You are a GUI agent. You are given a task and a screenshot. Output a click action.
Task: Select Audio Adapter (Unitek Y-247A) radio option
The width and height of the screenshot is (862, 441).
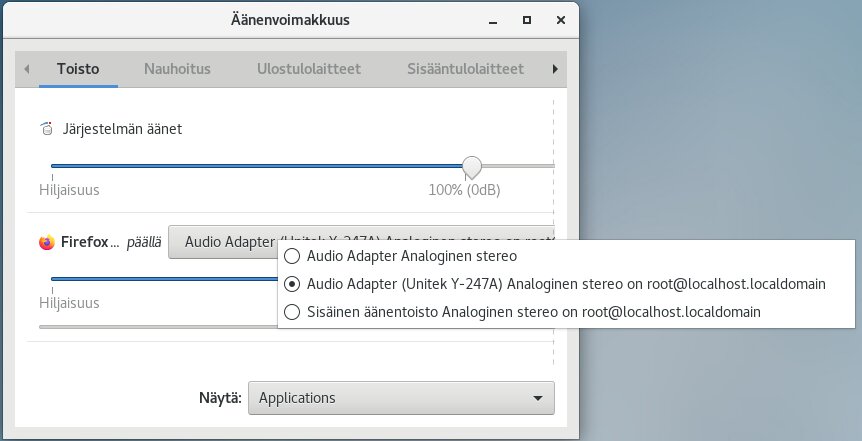tap(555, 284)
